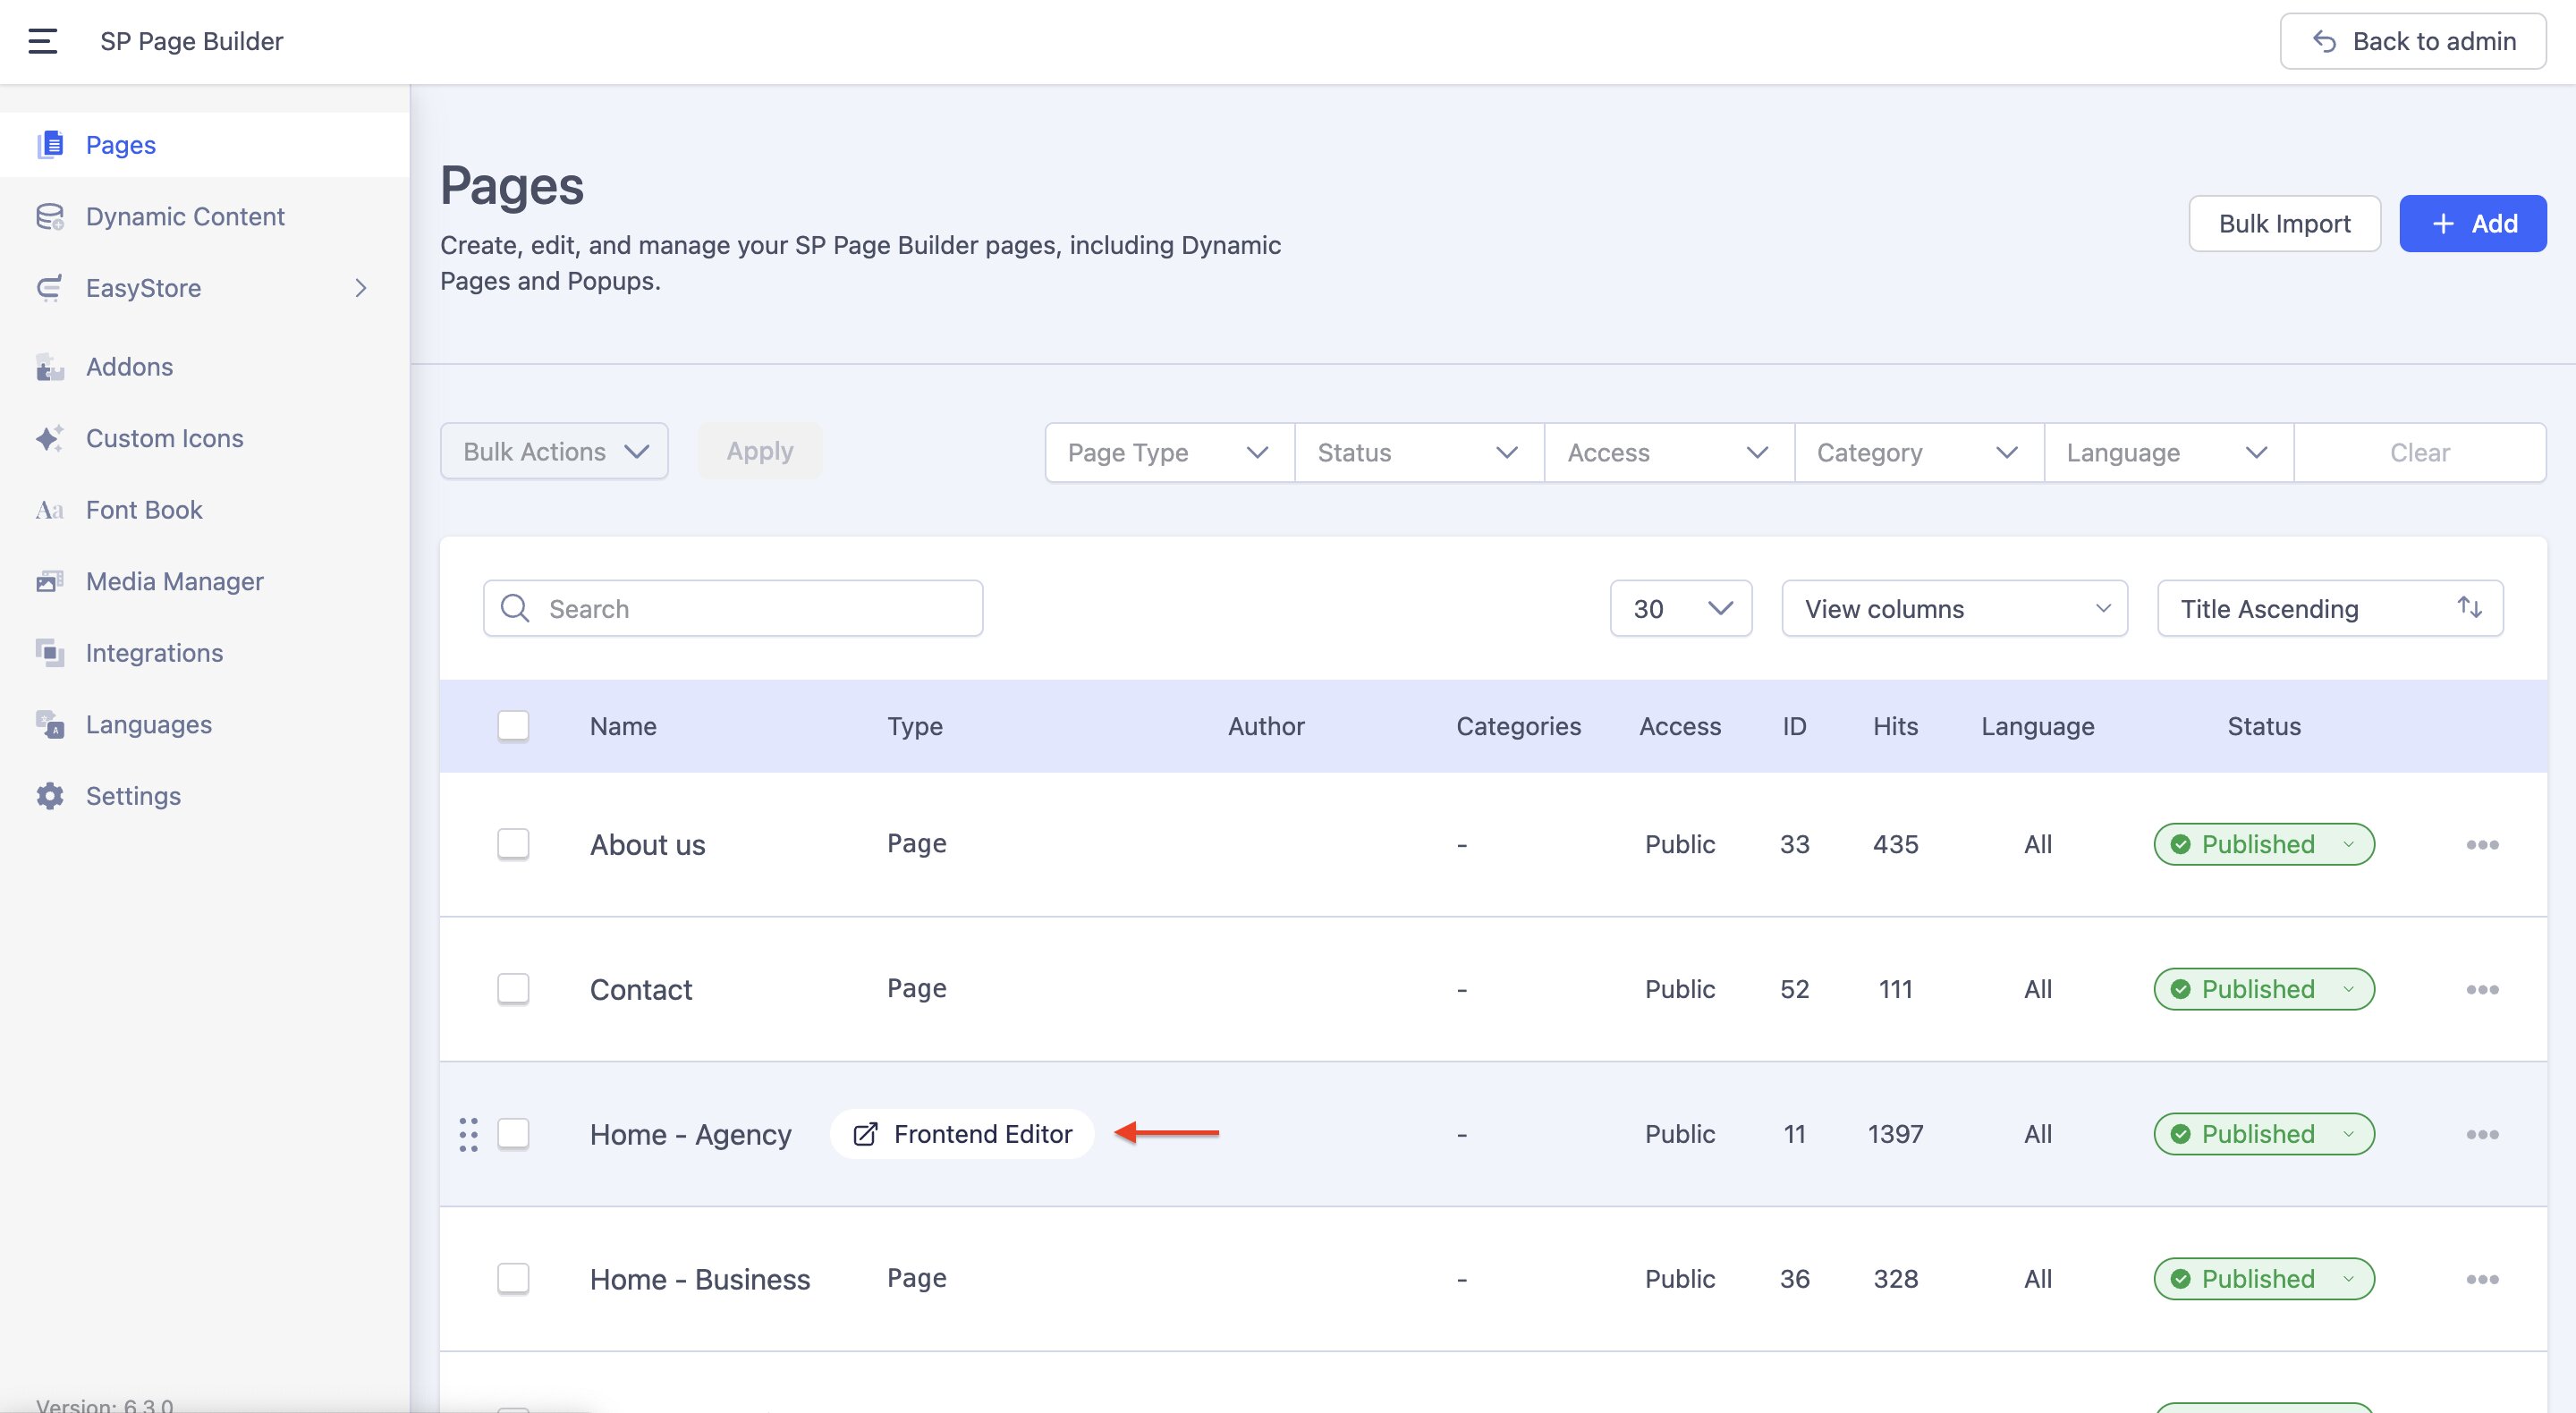
Task: Toggle the sort direction arrows icon
Action: [2469, 608]
